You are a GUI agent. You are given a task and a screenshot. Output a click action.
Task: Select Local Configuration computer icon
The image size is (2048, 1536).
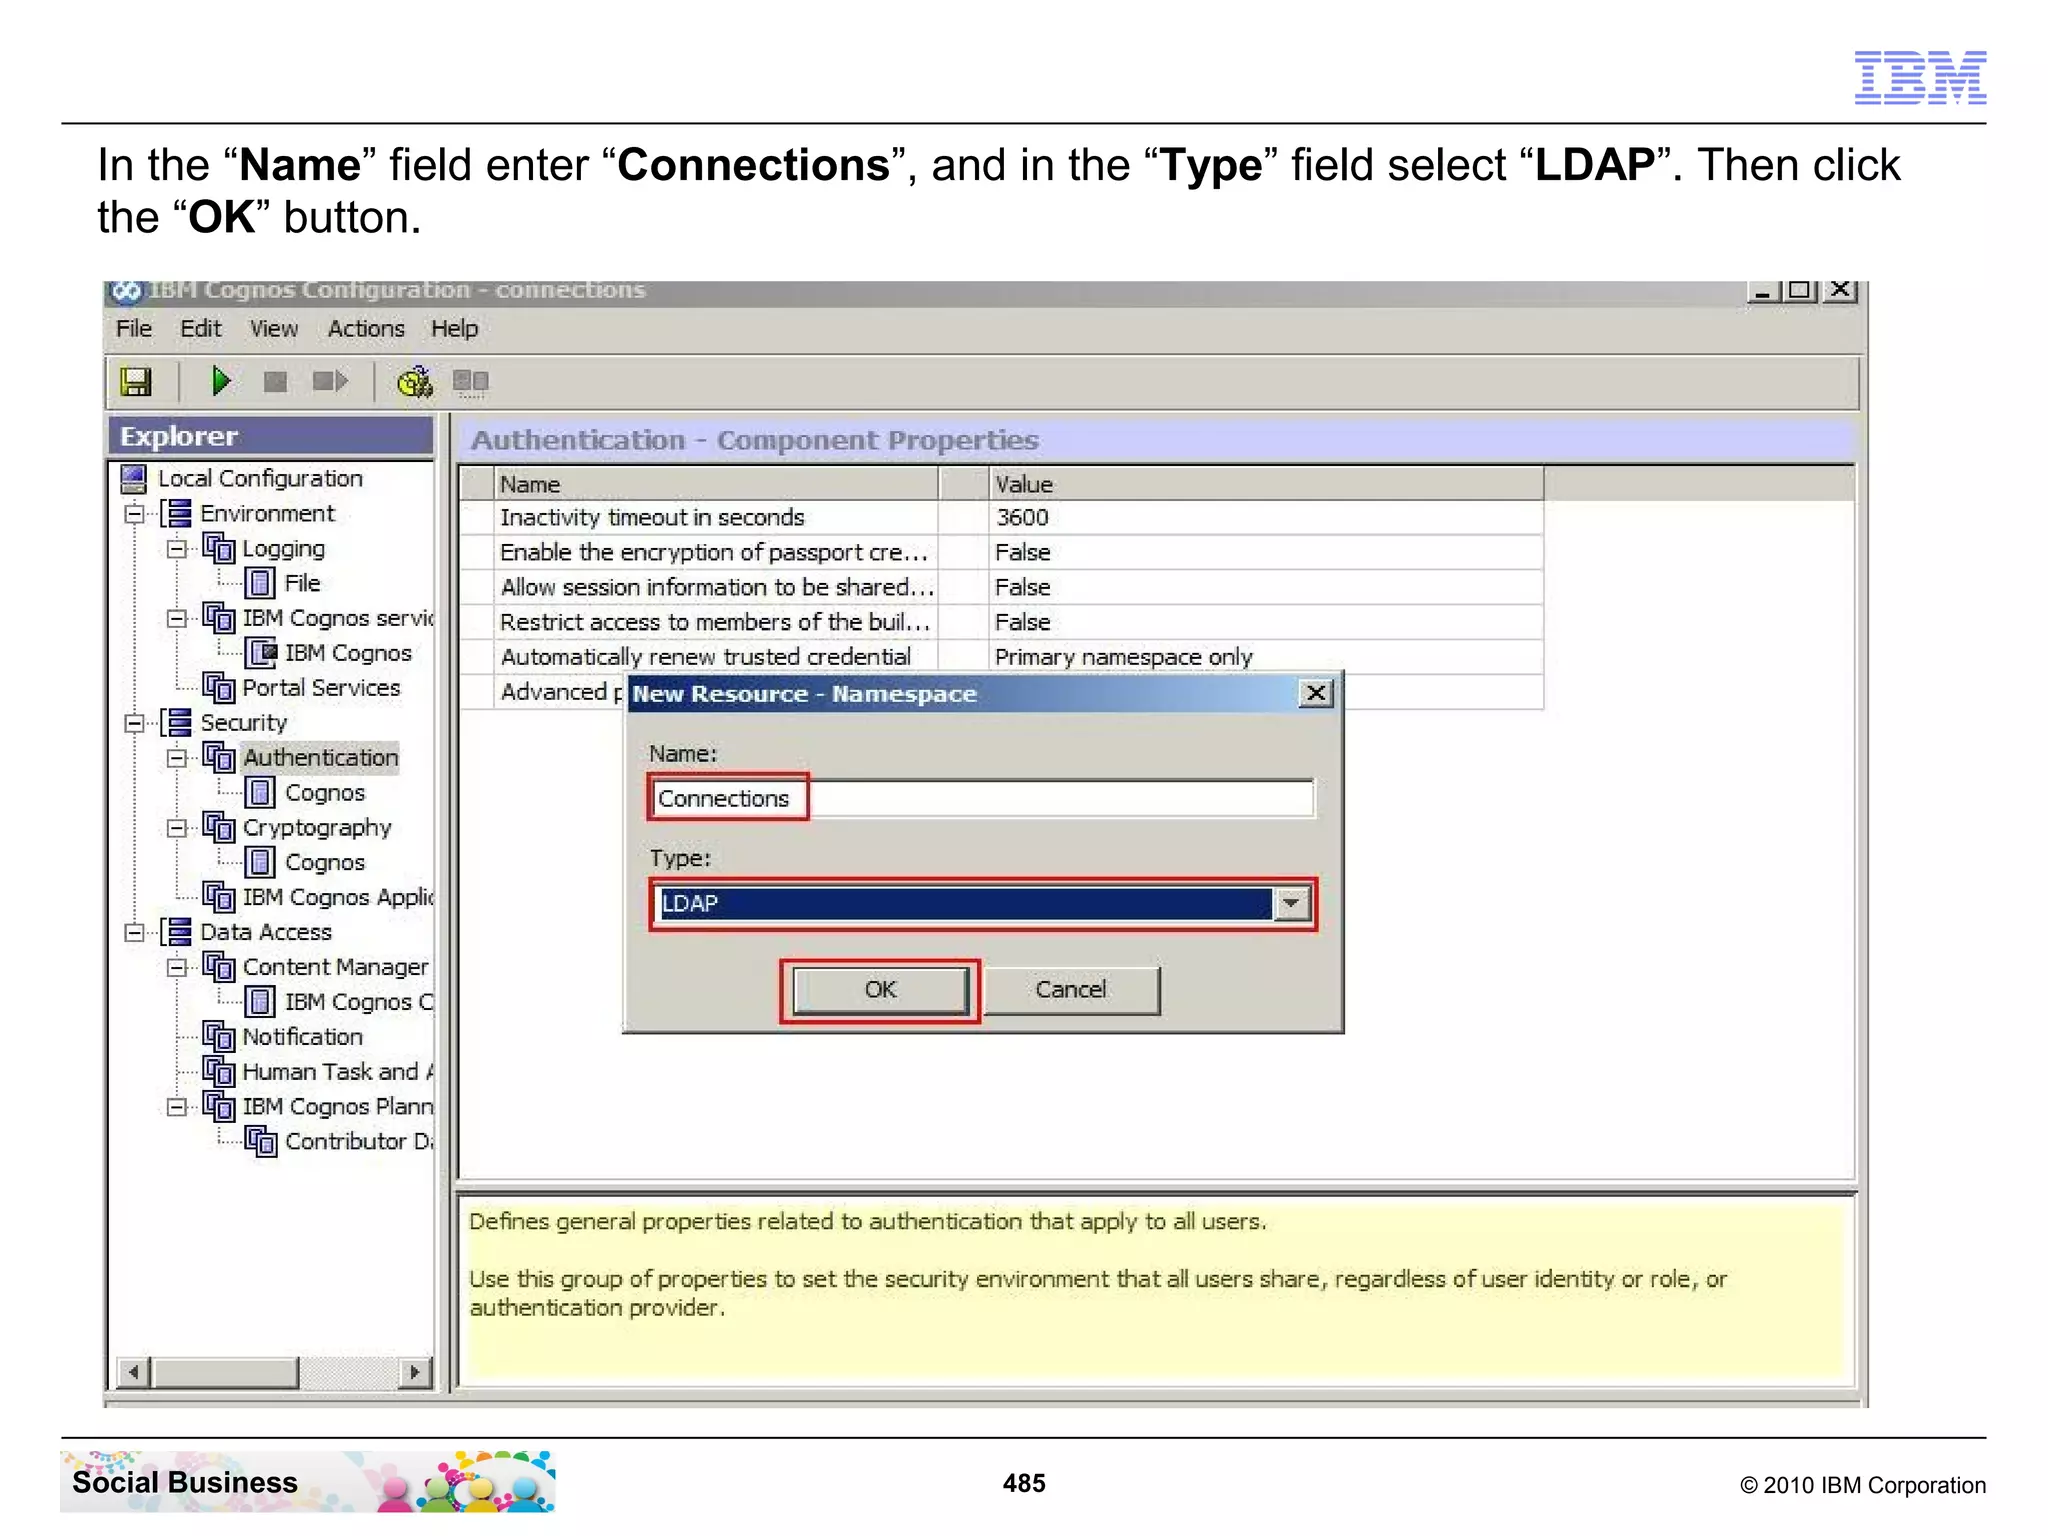coord(134,479)
